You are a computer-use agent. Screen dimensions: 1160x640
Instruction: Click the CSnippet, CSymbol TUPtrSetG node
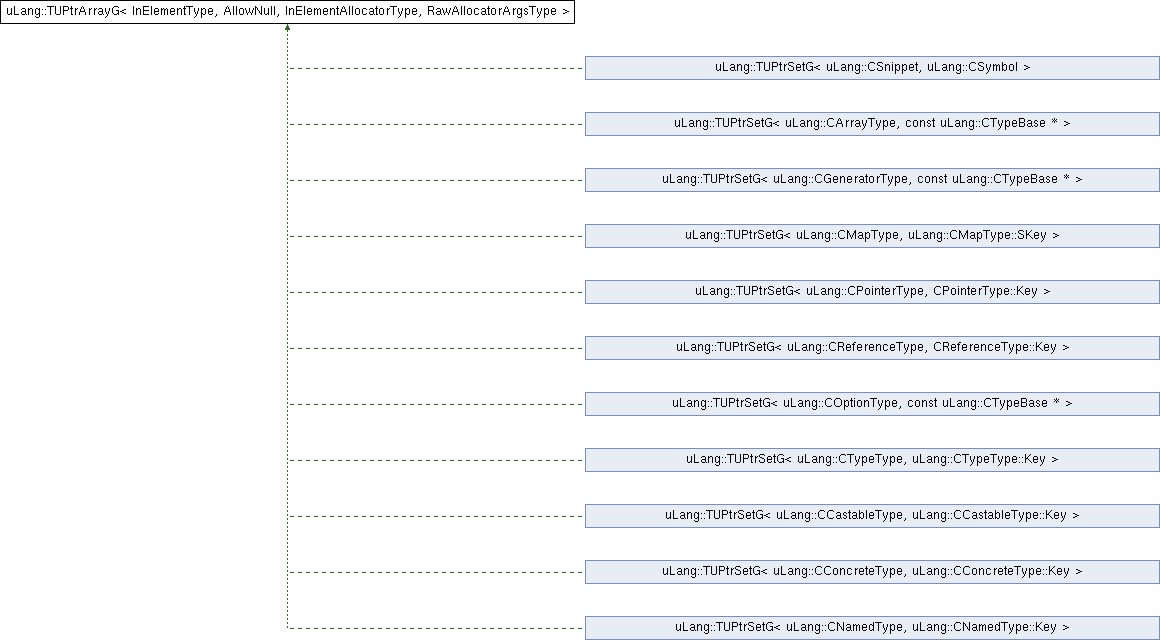(872, 68)
